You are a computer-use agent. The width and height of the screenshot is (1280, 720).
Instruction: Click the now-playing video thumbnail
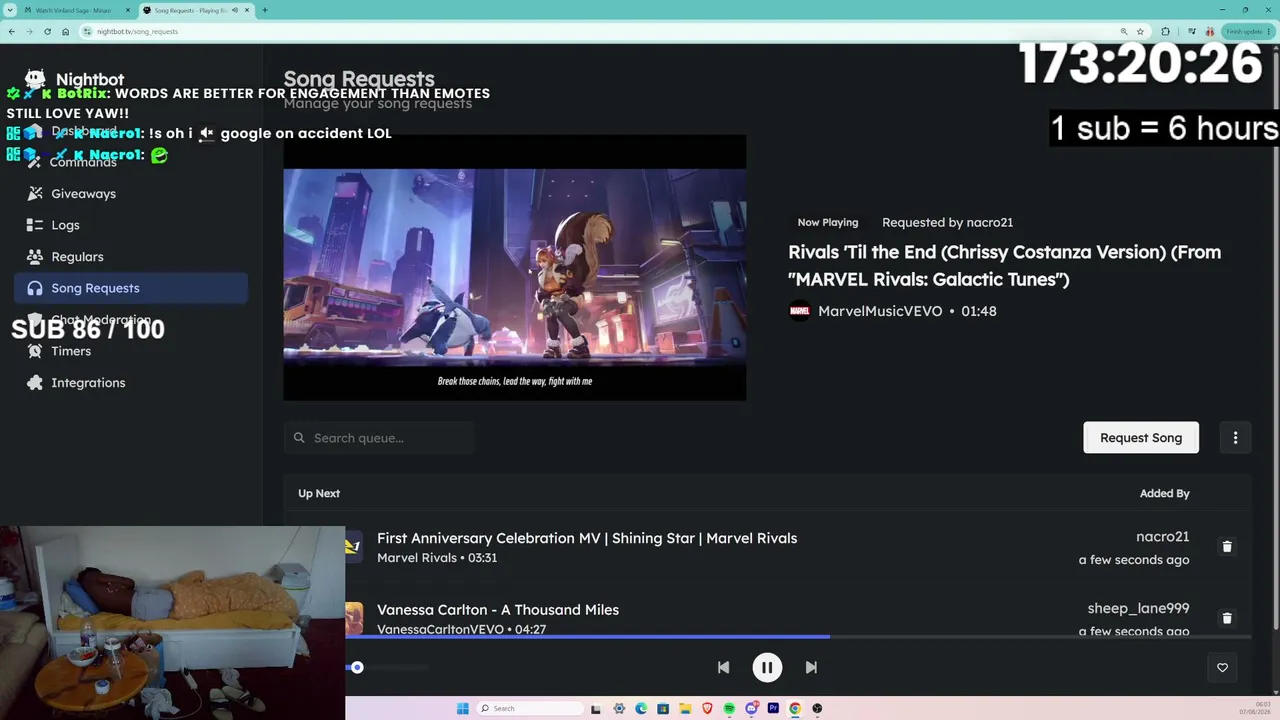point(515,268)
